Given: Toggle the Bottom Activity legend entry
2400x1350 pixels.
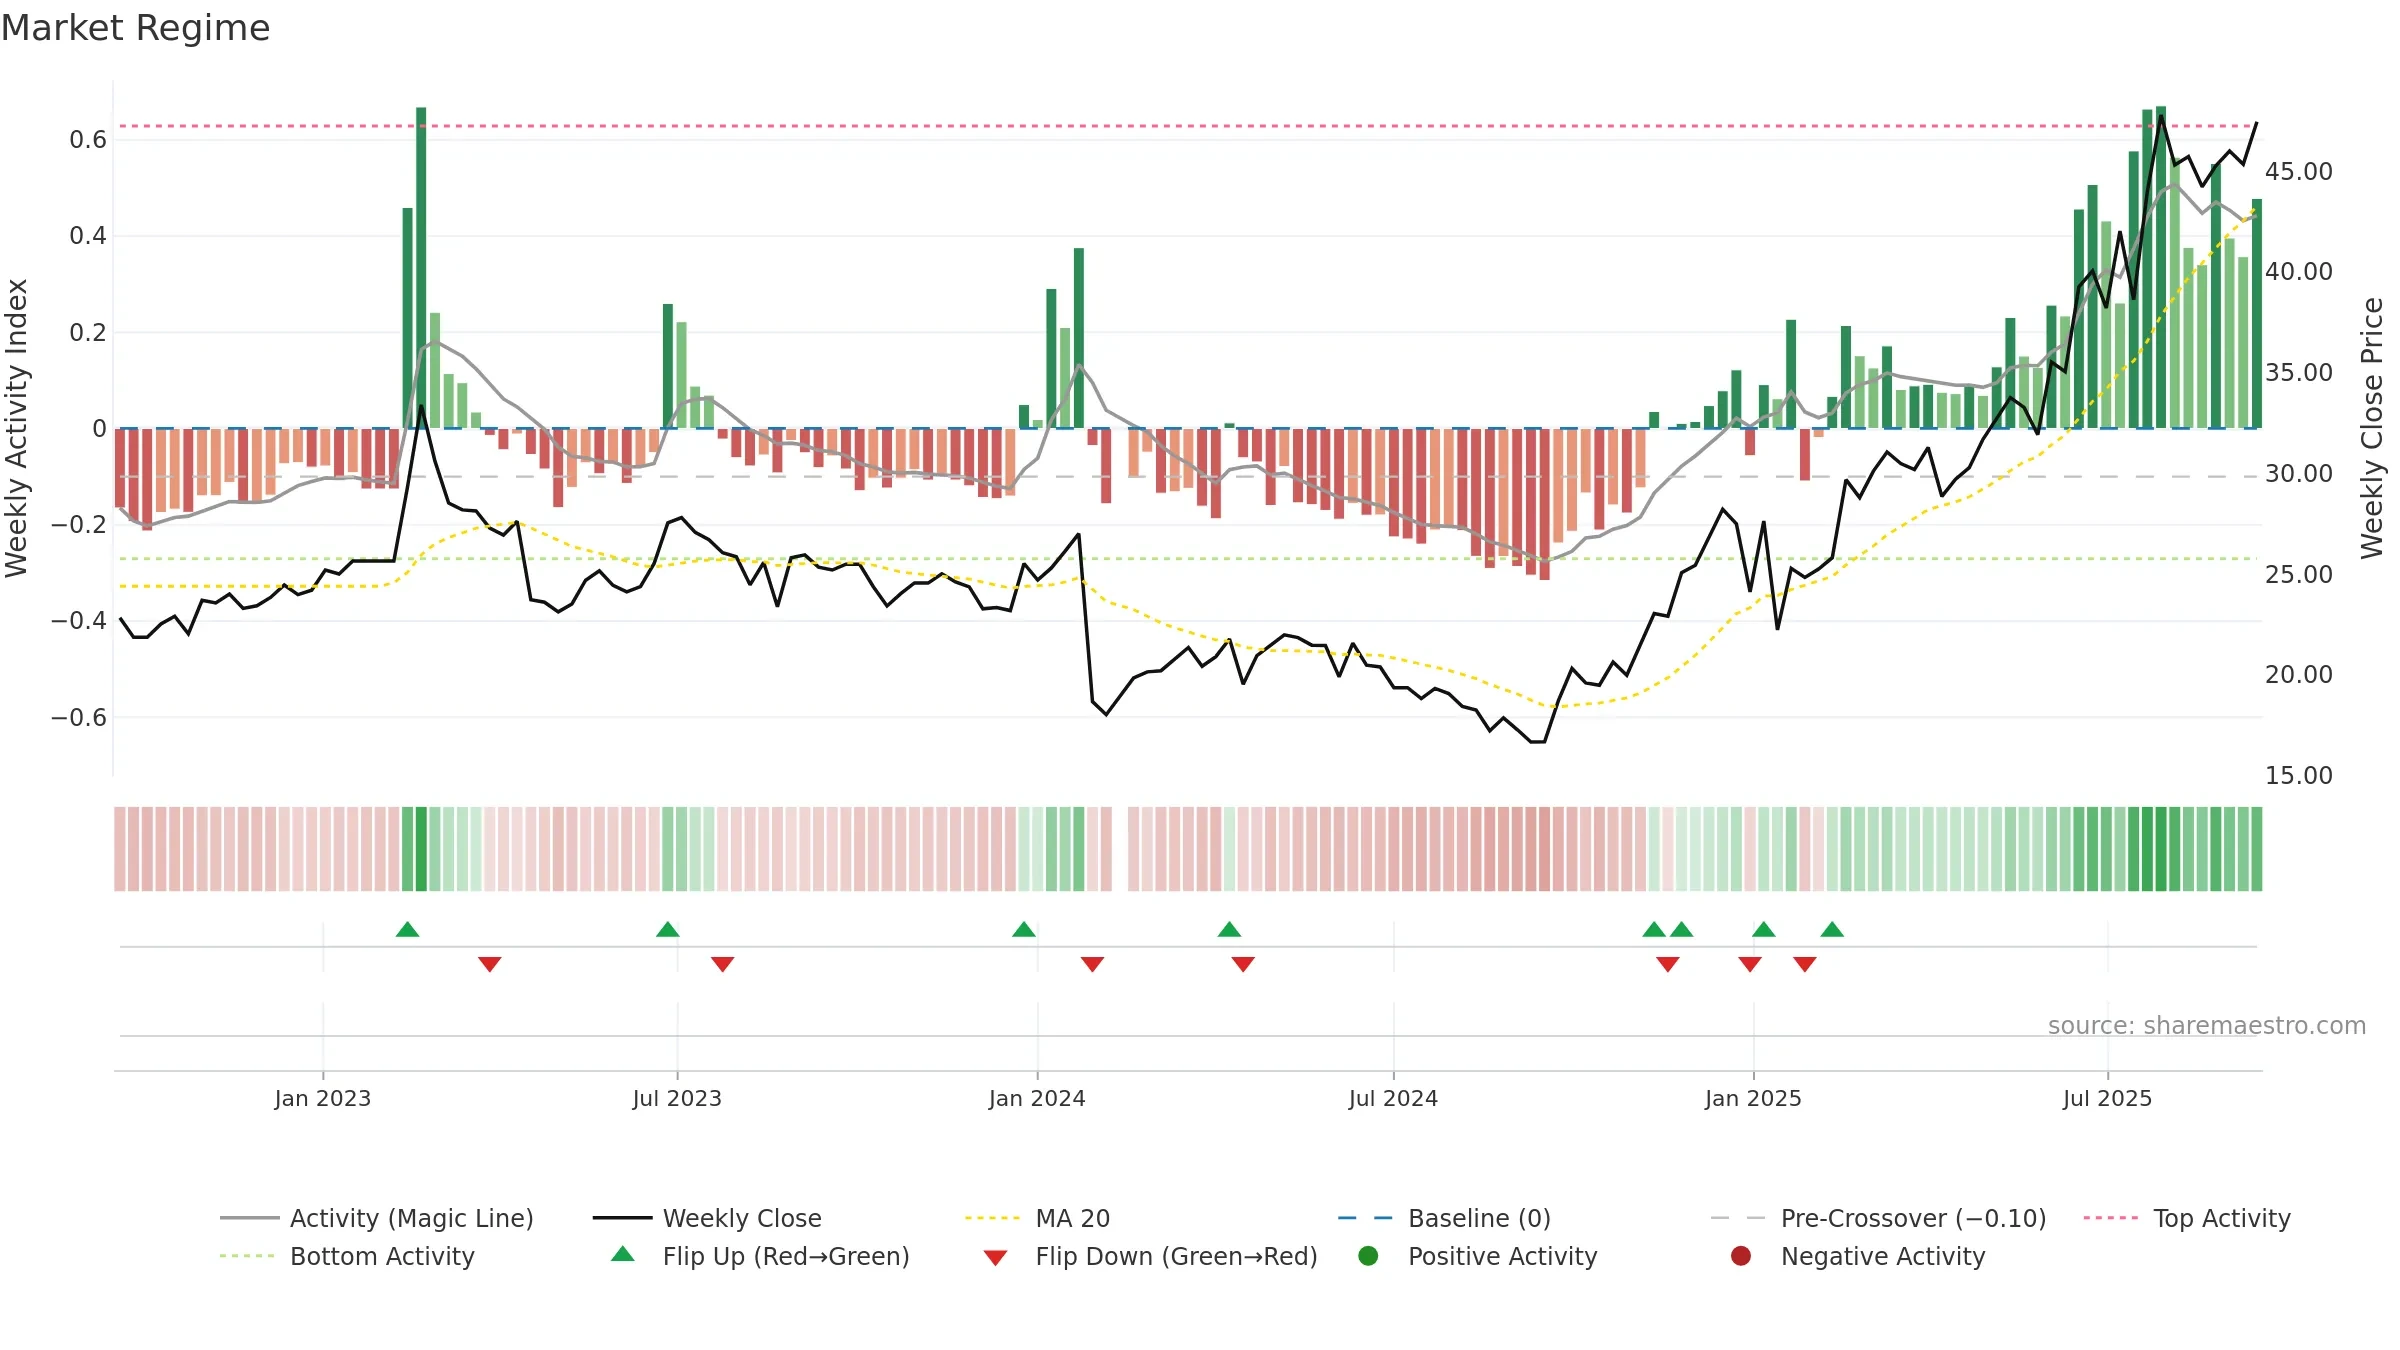Looking at the screenshot, I should tap(347, 1256).
